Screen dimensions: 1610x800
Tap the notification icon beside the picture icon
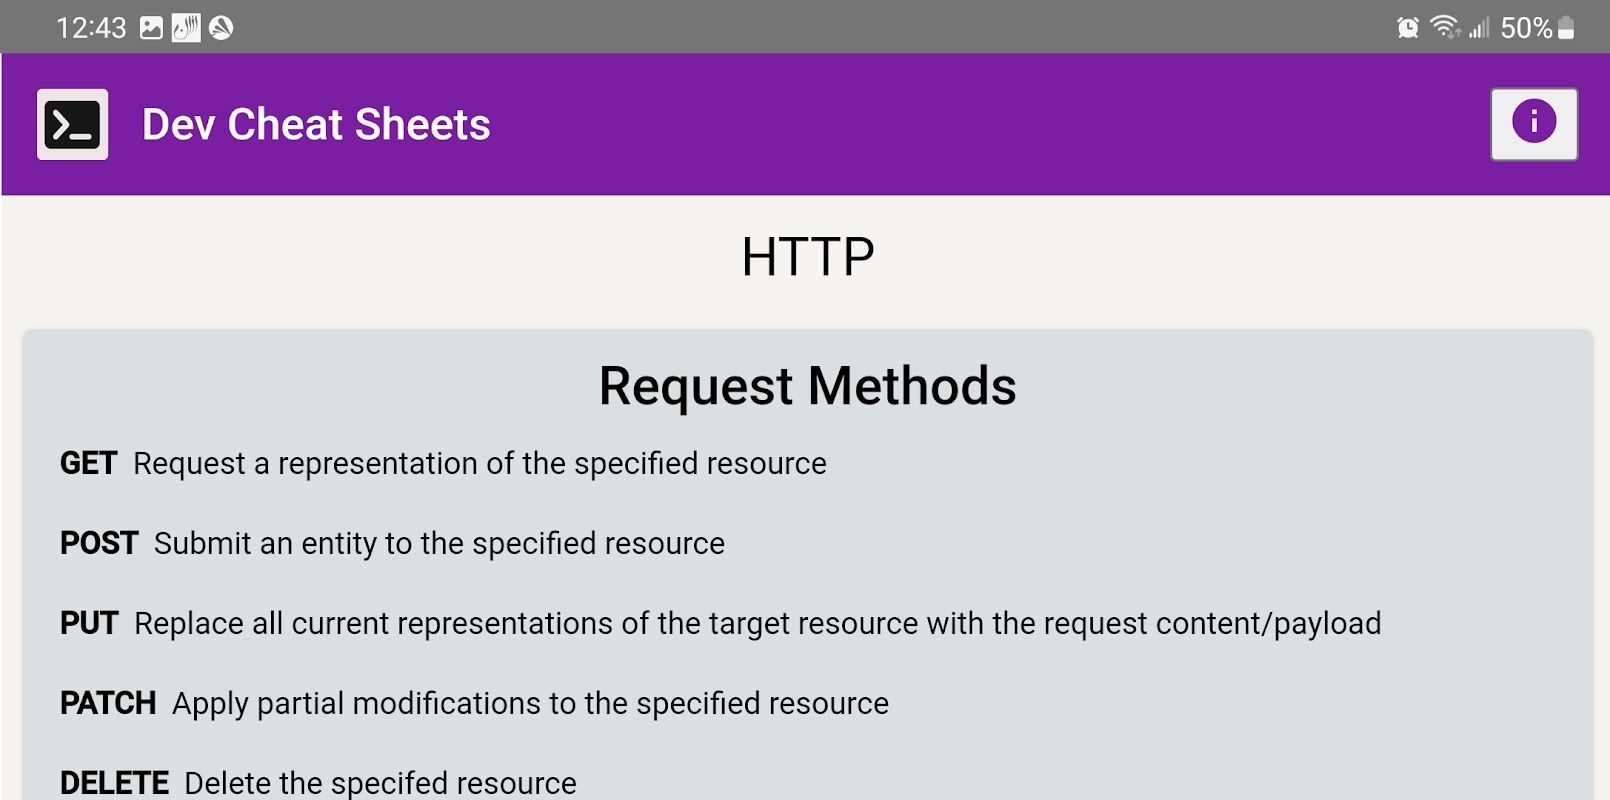pos(186,28)
